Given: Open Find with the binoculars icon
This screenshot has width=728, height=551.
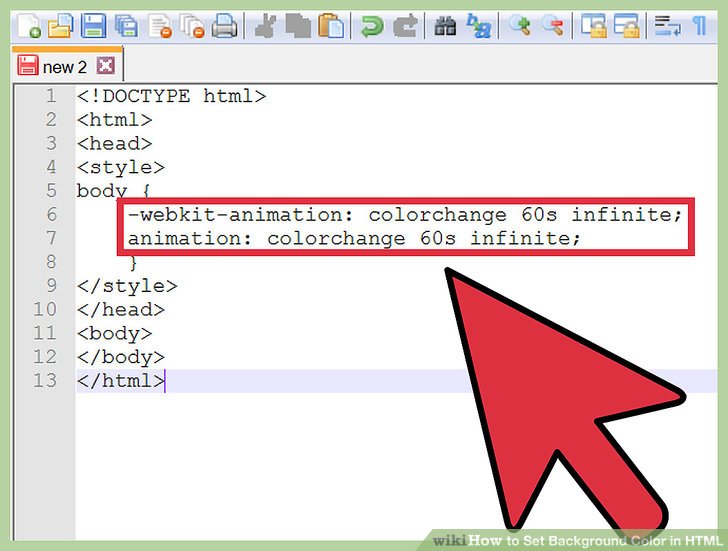Looking at the screenshot, I should [x=445, y=26].
